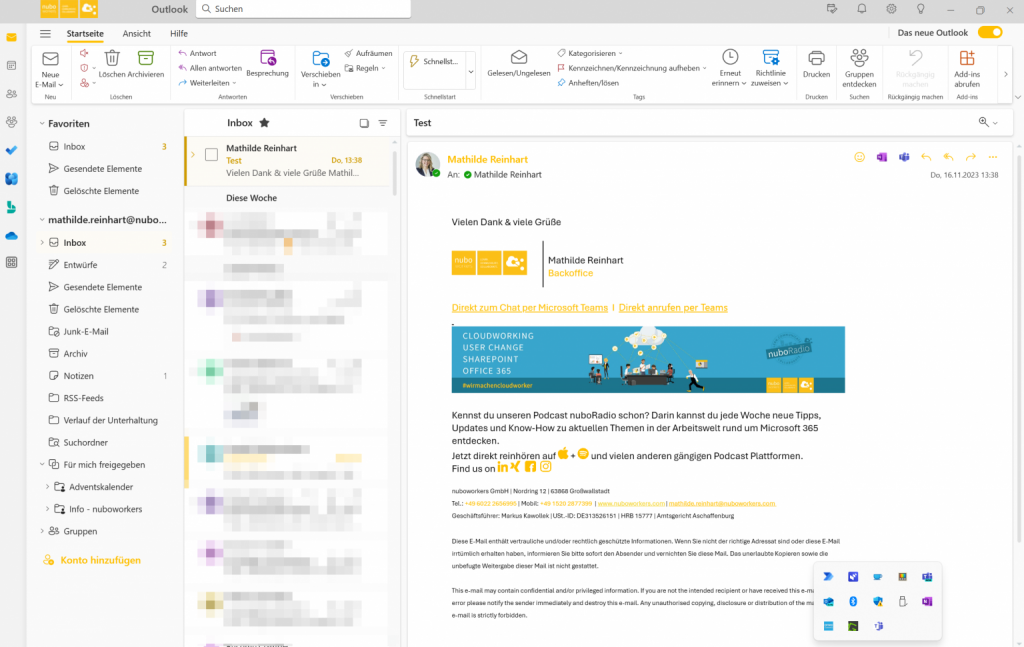Open Direkt anrufen per Teams link
The image size is (1024, 647).
pyautogui.click(x=673, y=308)
